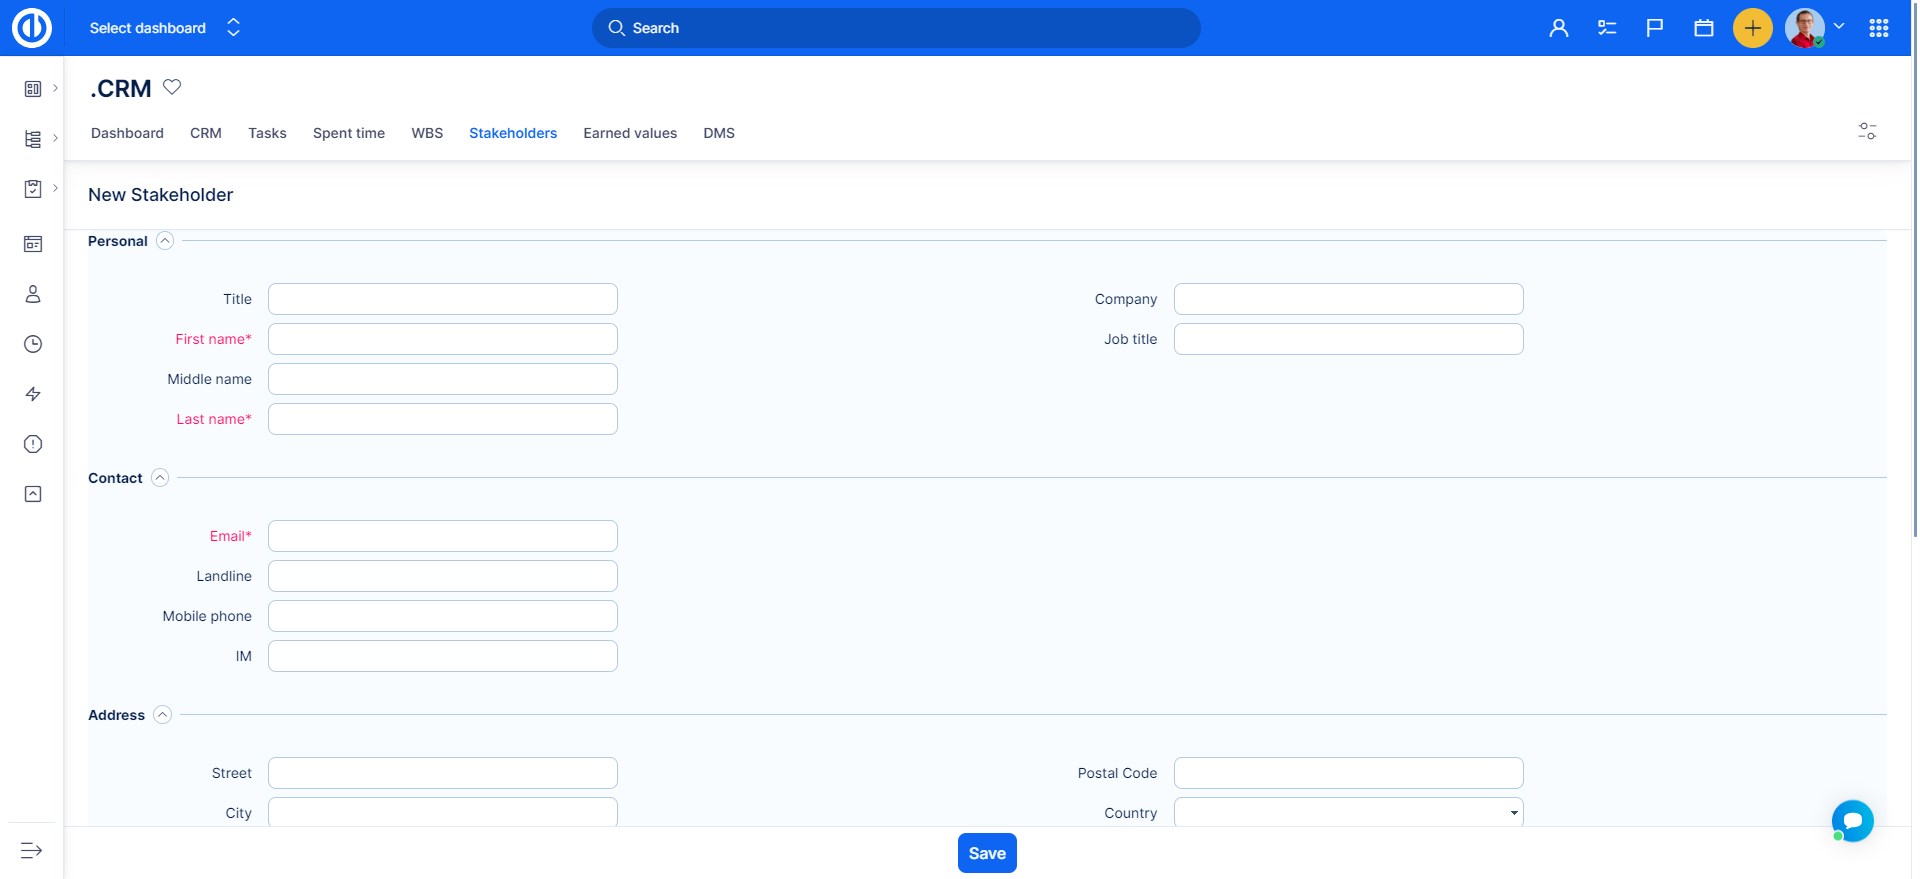Click the lightning bolt sidebar icon
Viewport: 1920px width, 879px height.
coord(33,394)
